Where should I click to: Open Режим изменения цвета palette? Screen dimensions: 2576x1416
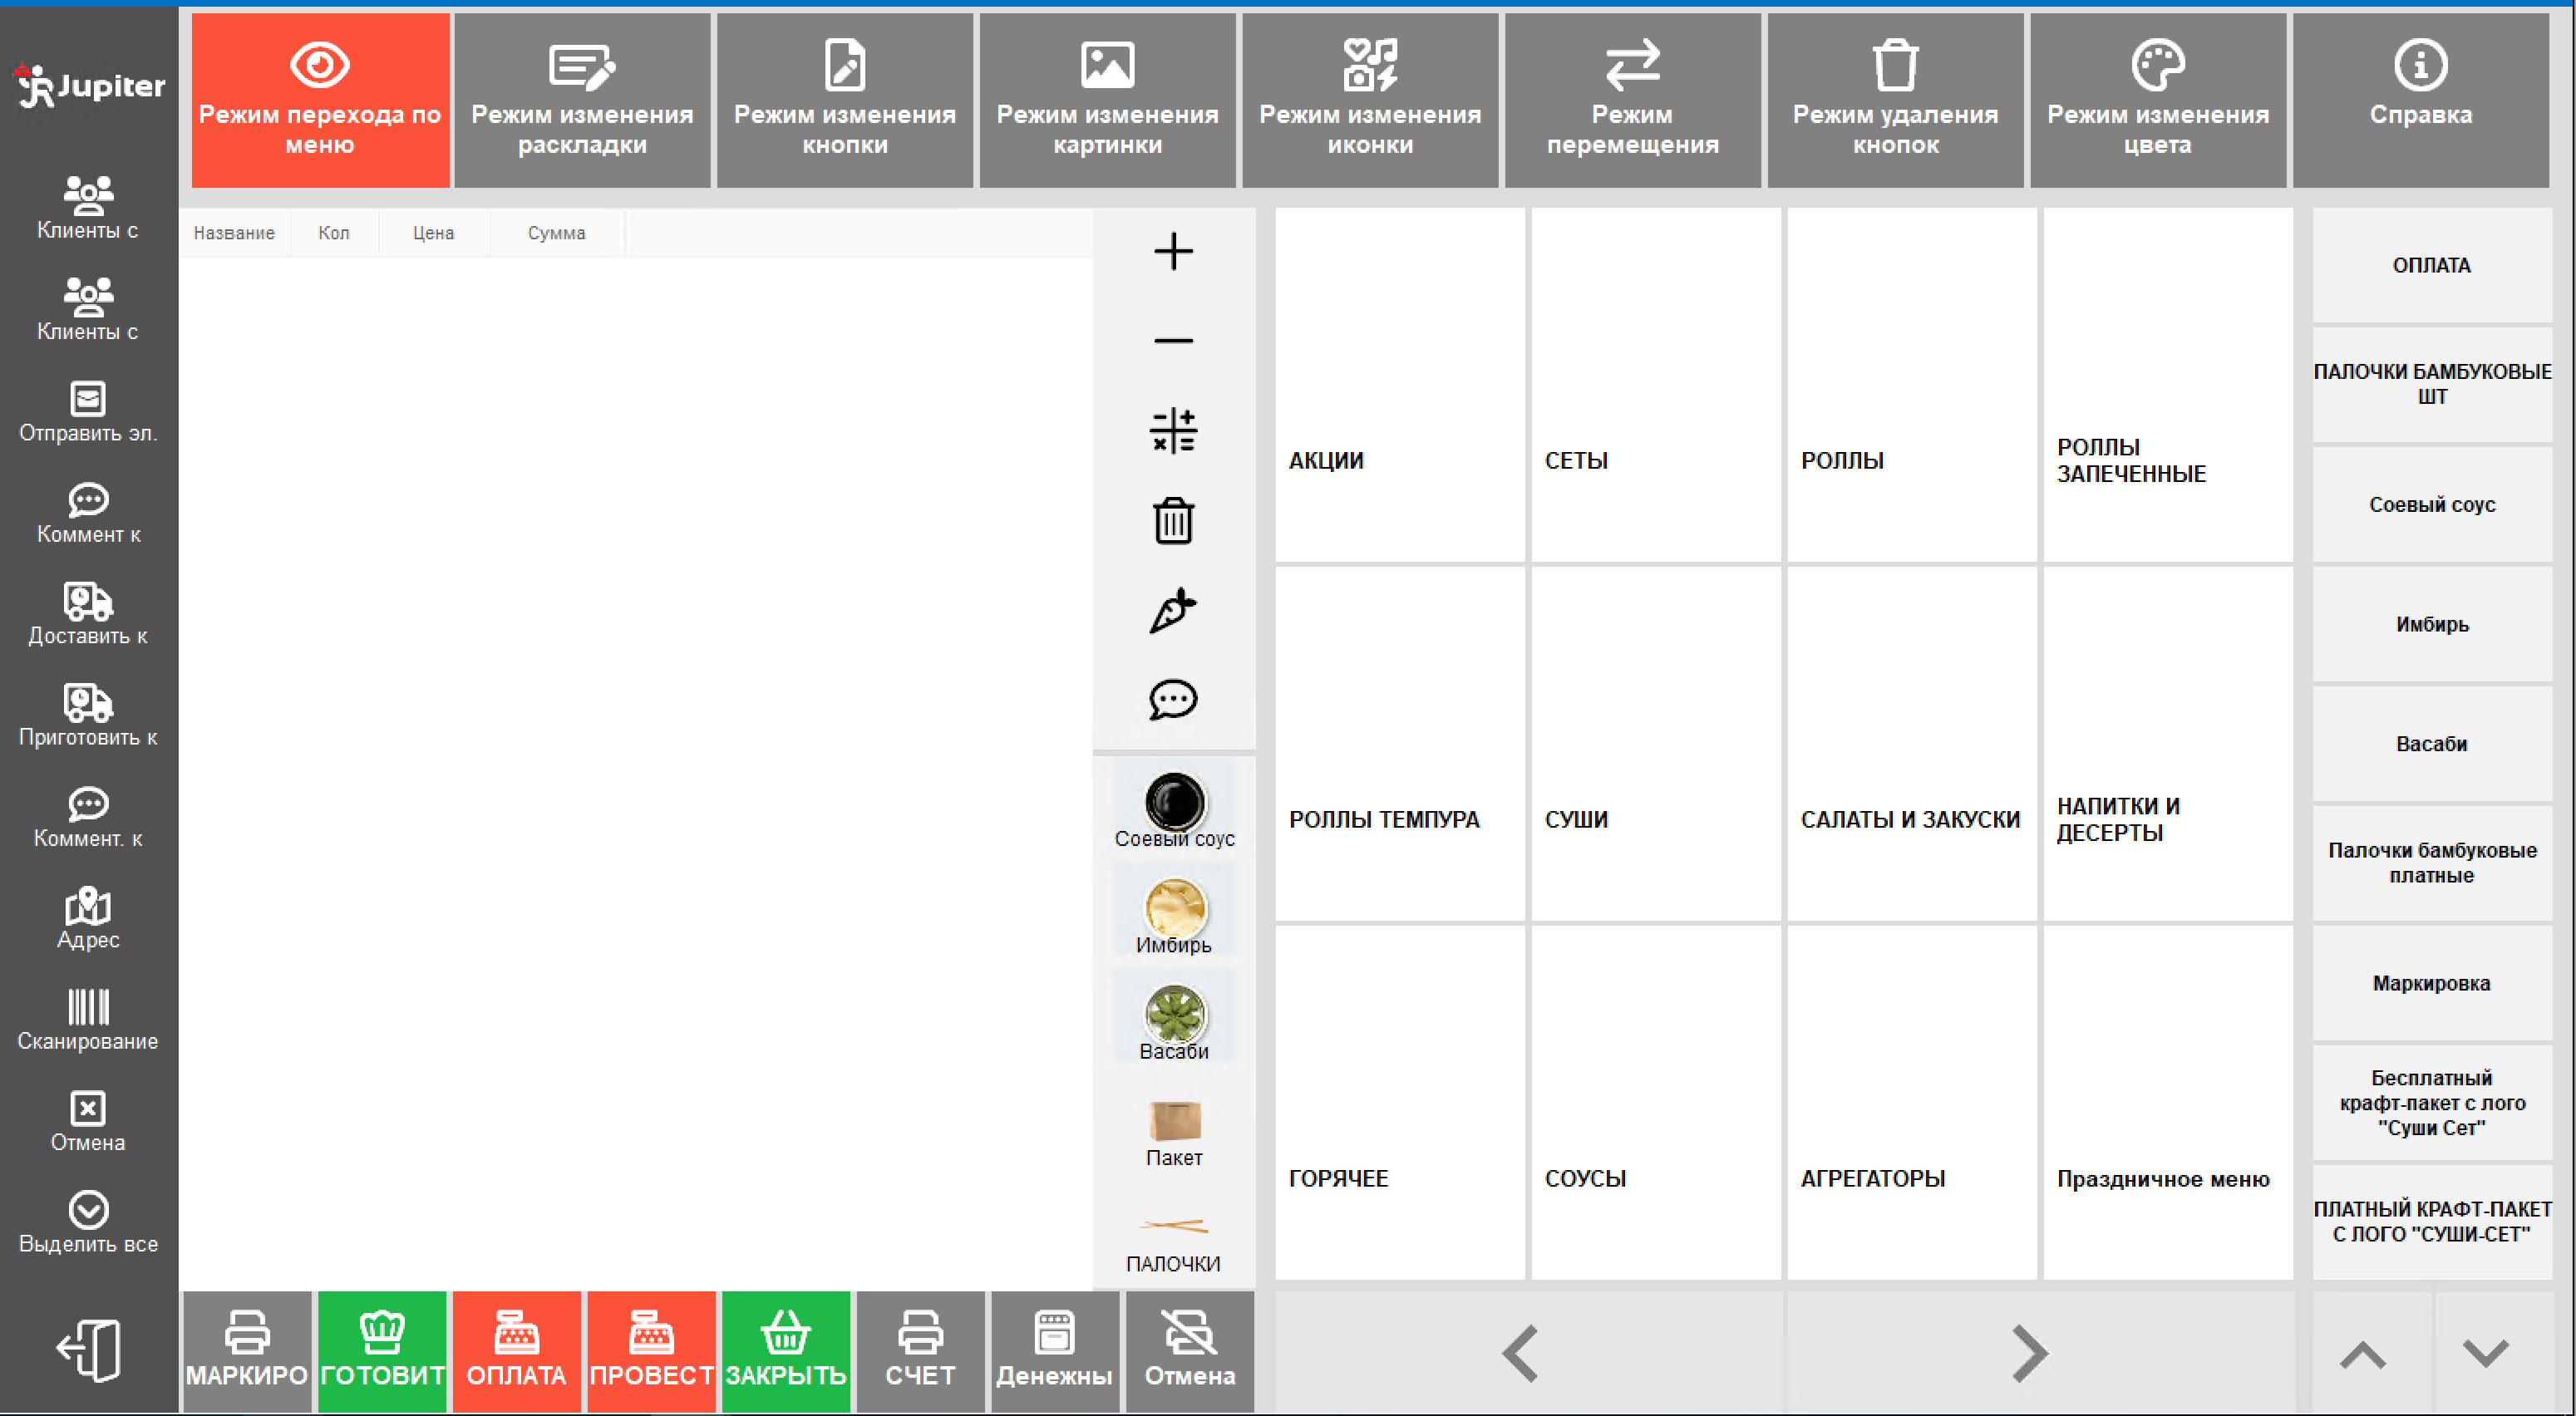click(2158, 100)
